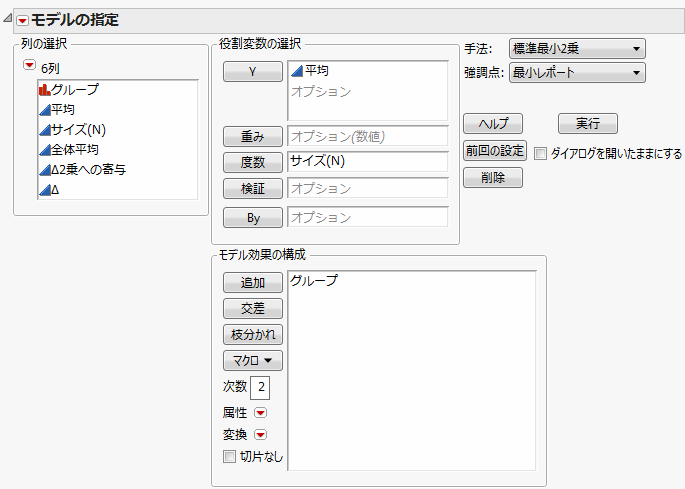Click the red triangle menu beside モデルの指定

(22, 20)
